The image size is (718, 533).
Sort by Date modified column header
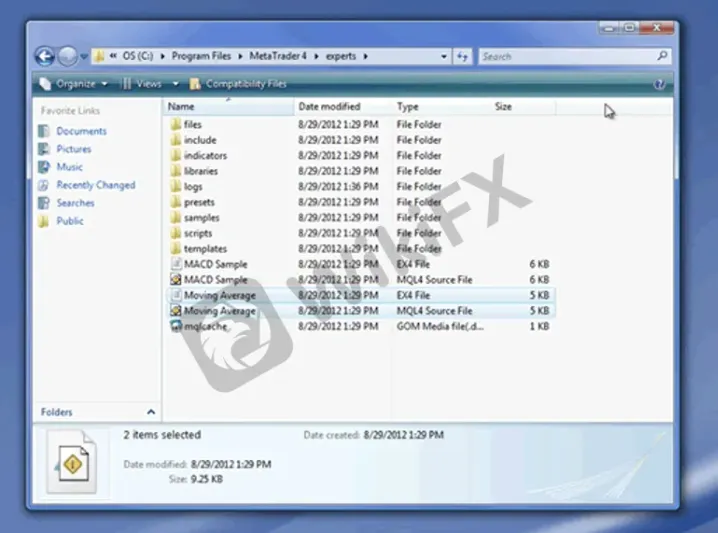343,107
